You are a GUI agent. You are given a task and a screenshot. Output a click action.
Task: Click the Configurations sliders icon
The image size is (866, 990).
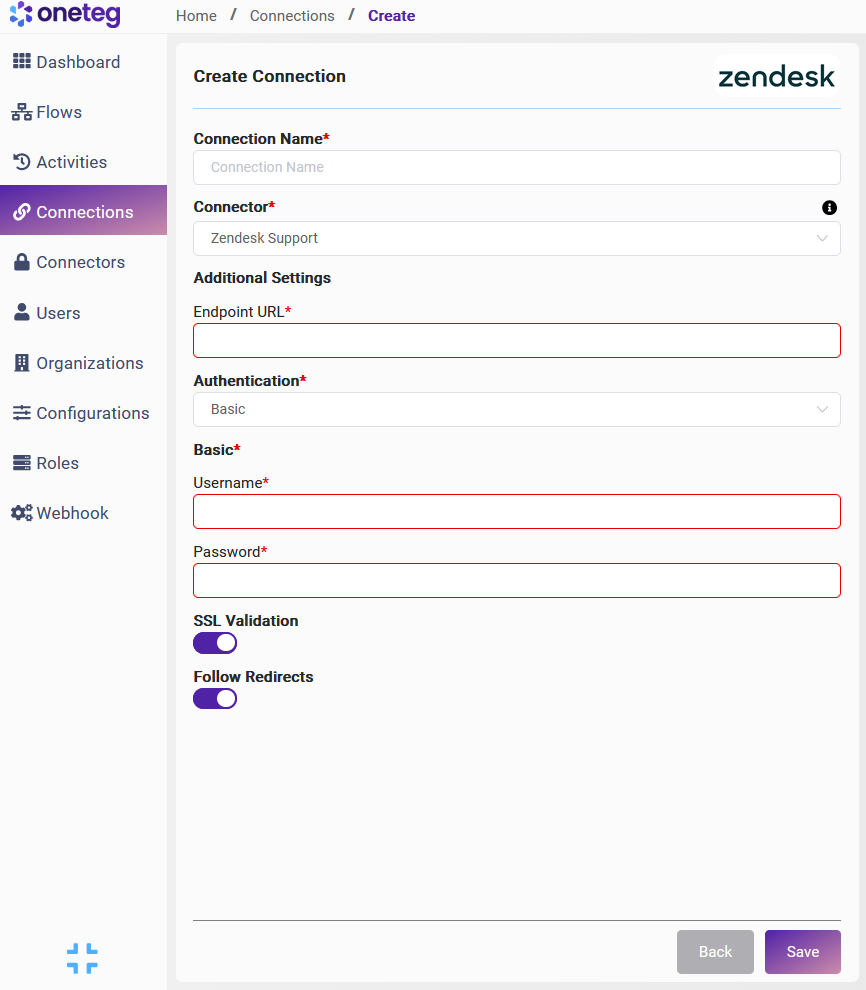point(21,413)
